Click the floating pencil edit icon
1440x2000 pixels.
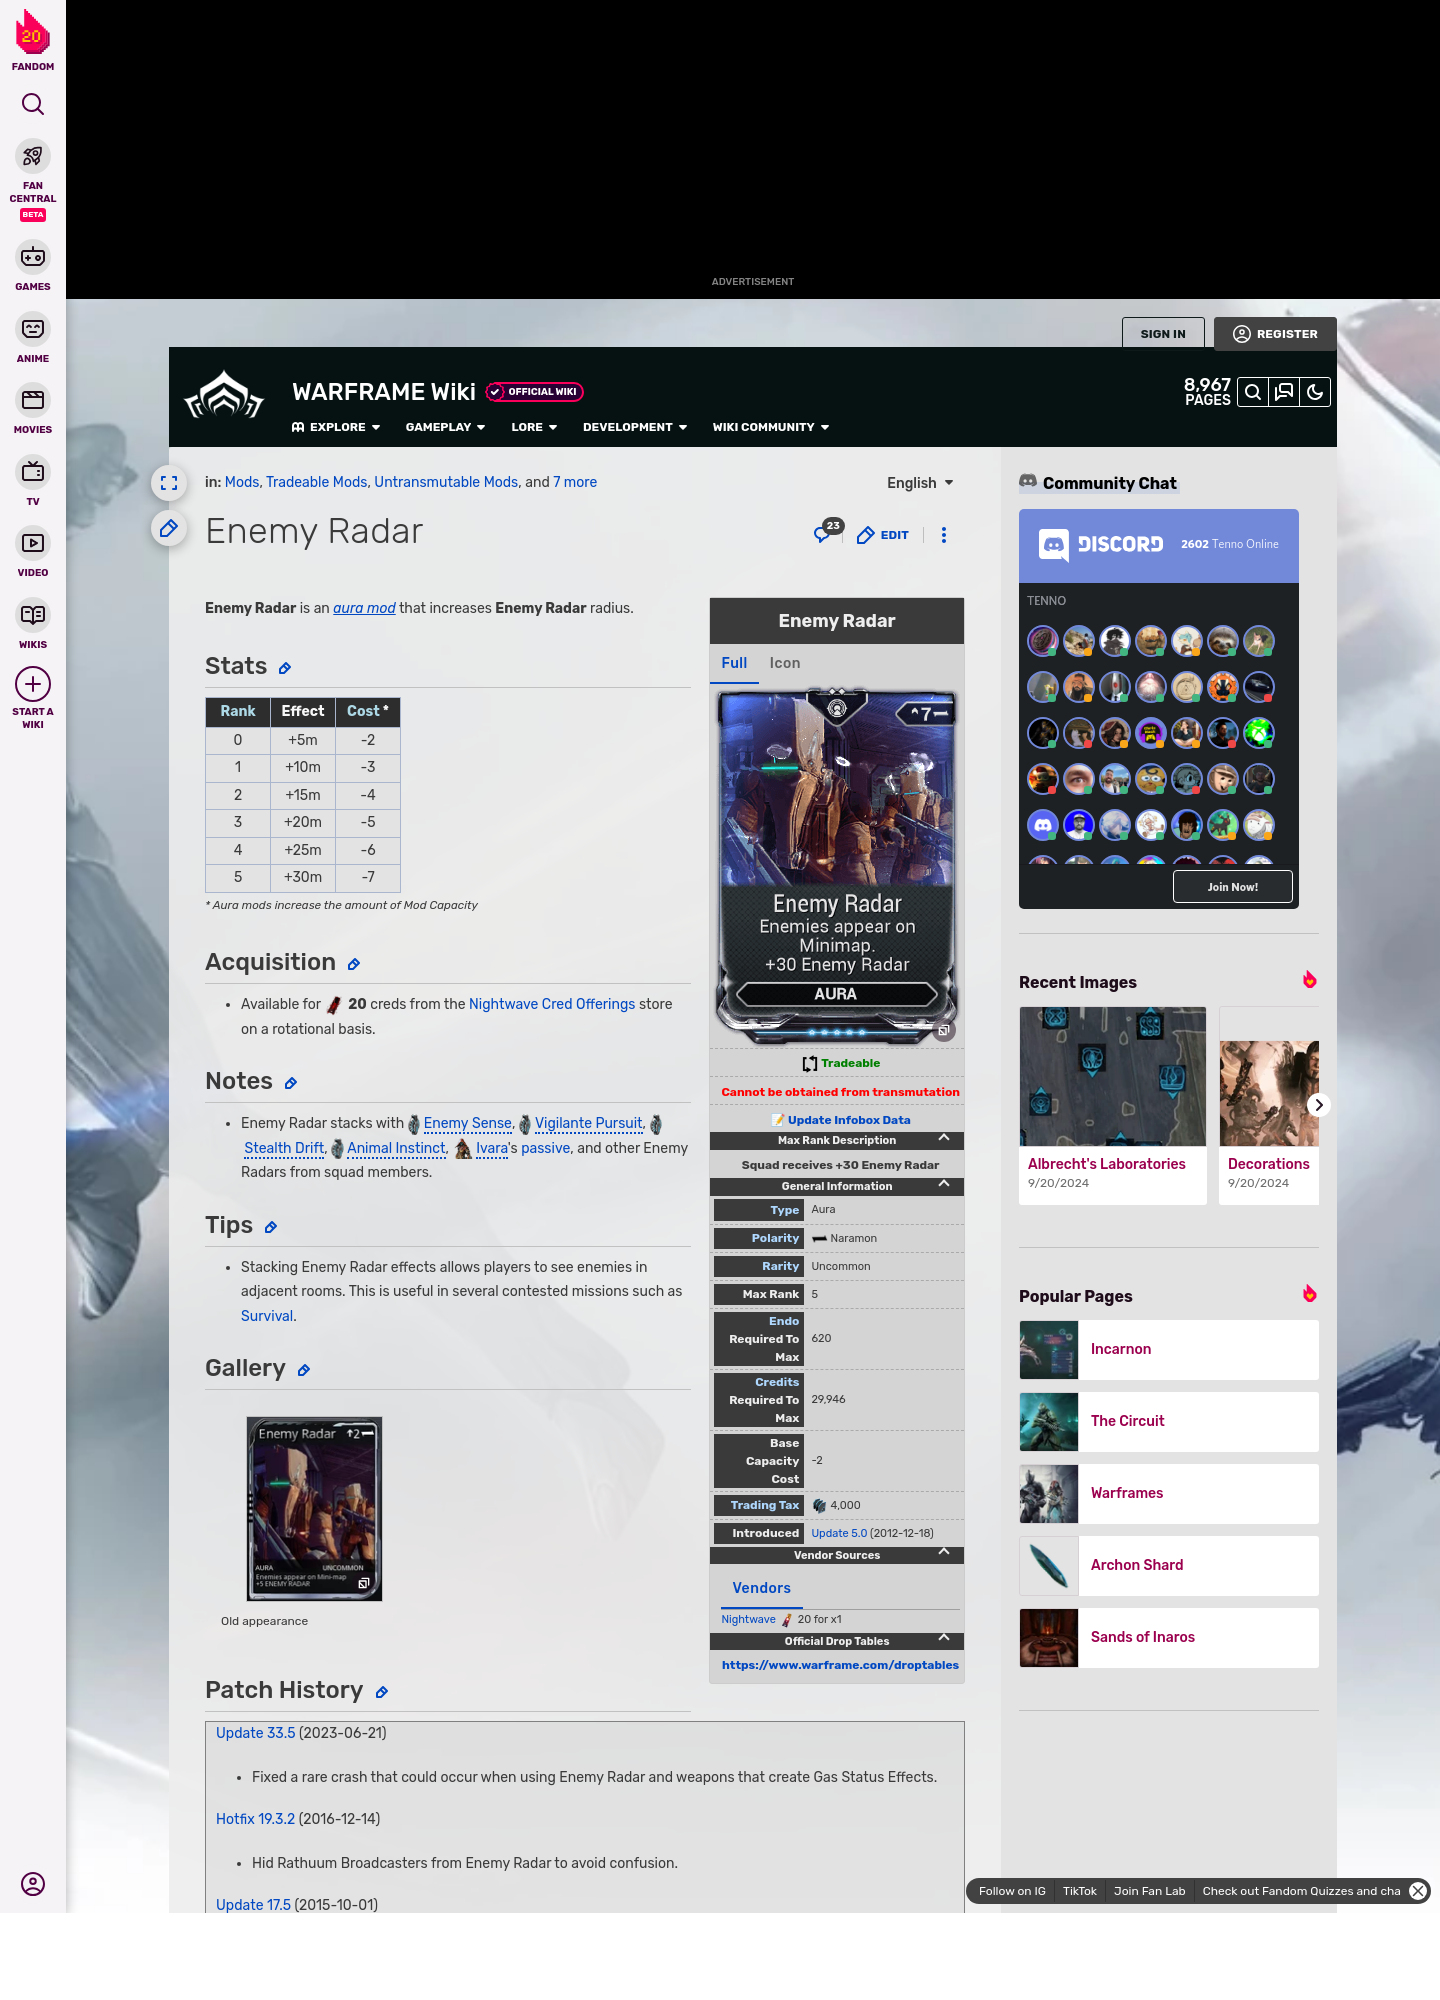(169, 528)
